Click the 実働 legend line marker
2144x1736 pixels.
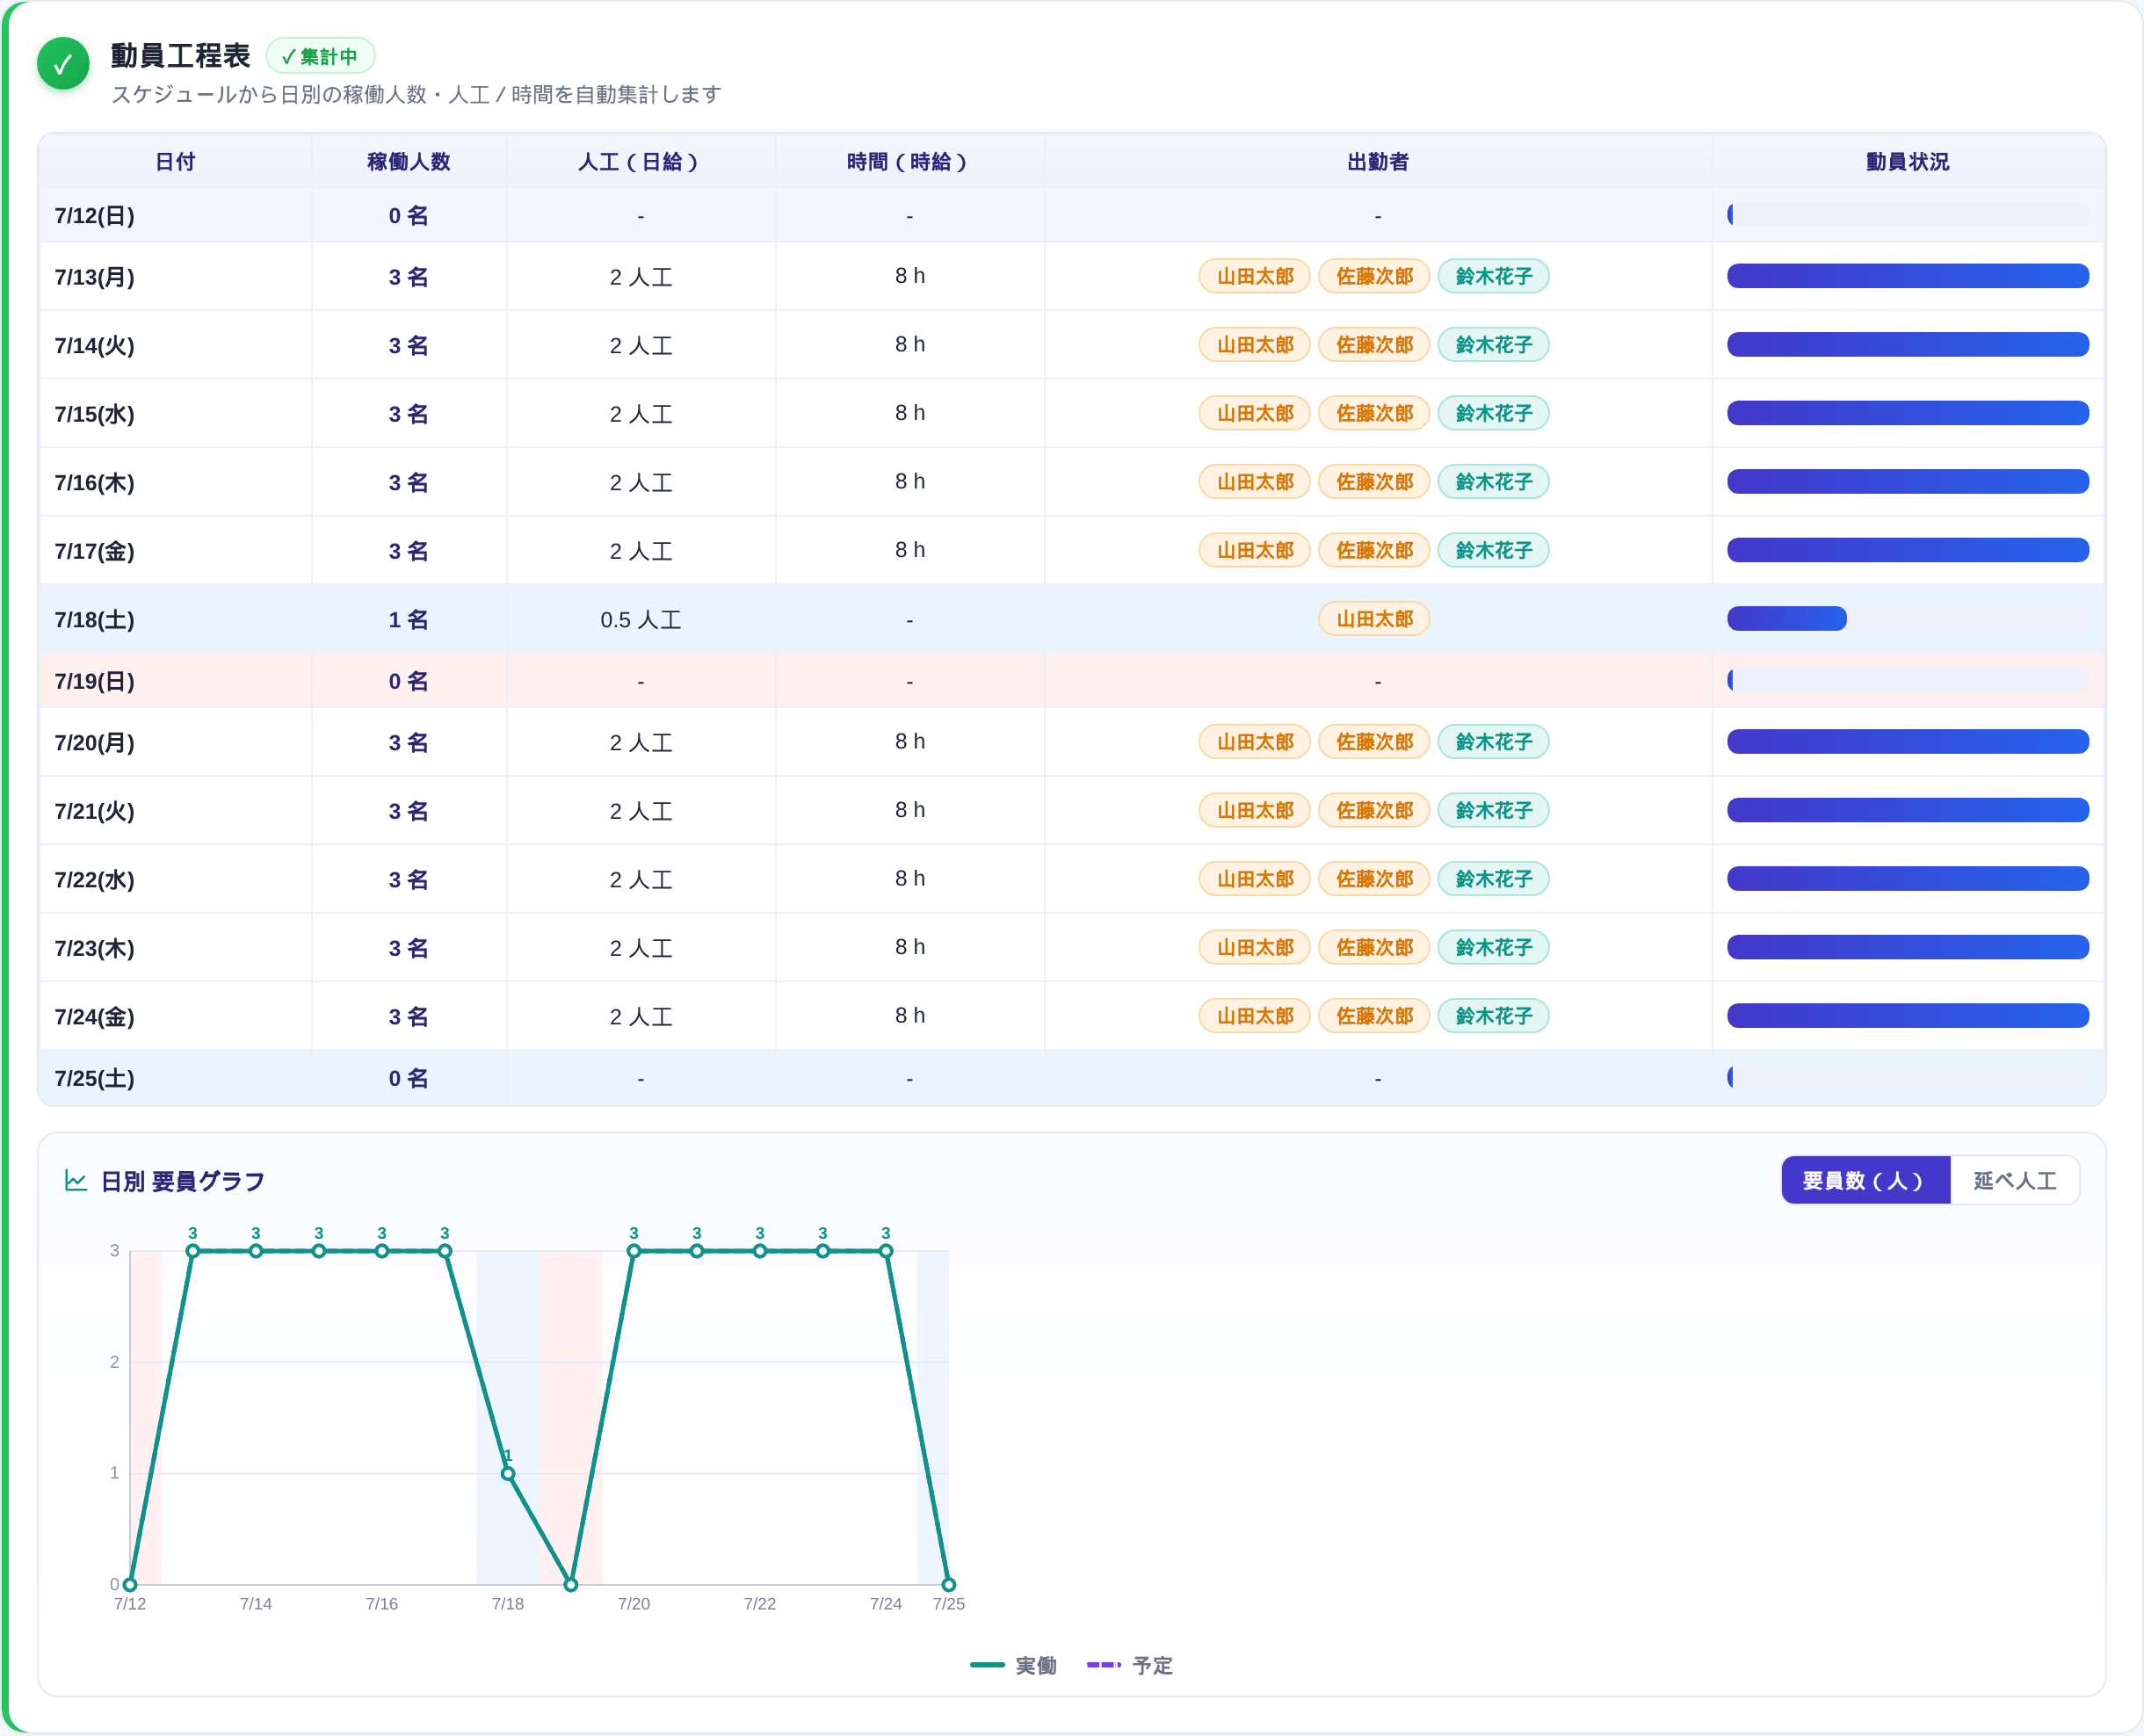986,1665
